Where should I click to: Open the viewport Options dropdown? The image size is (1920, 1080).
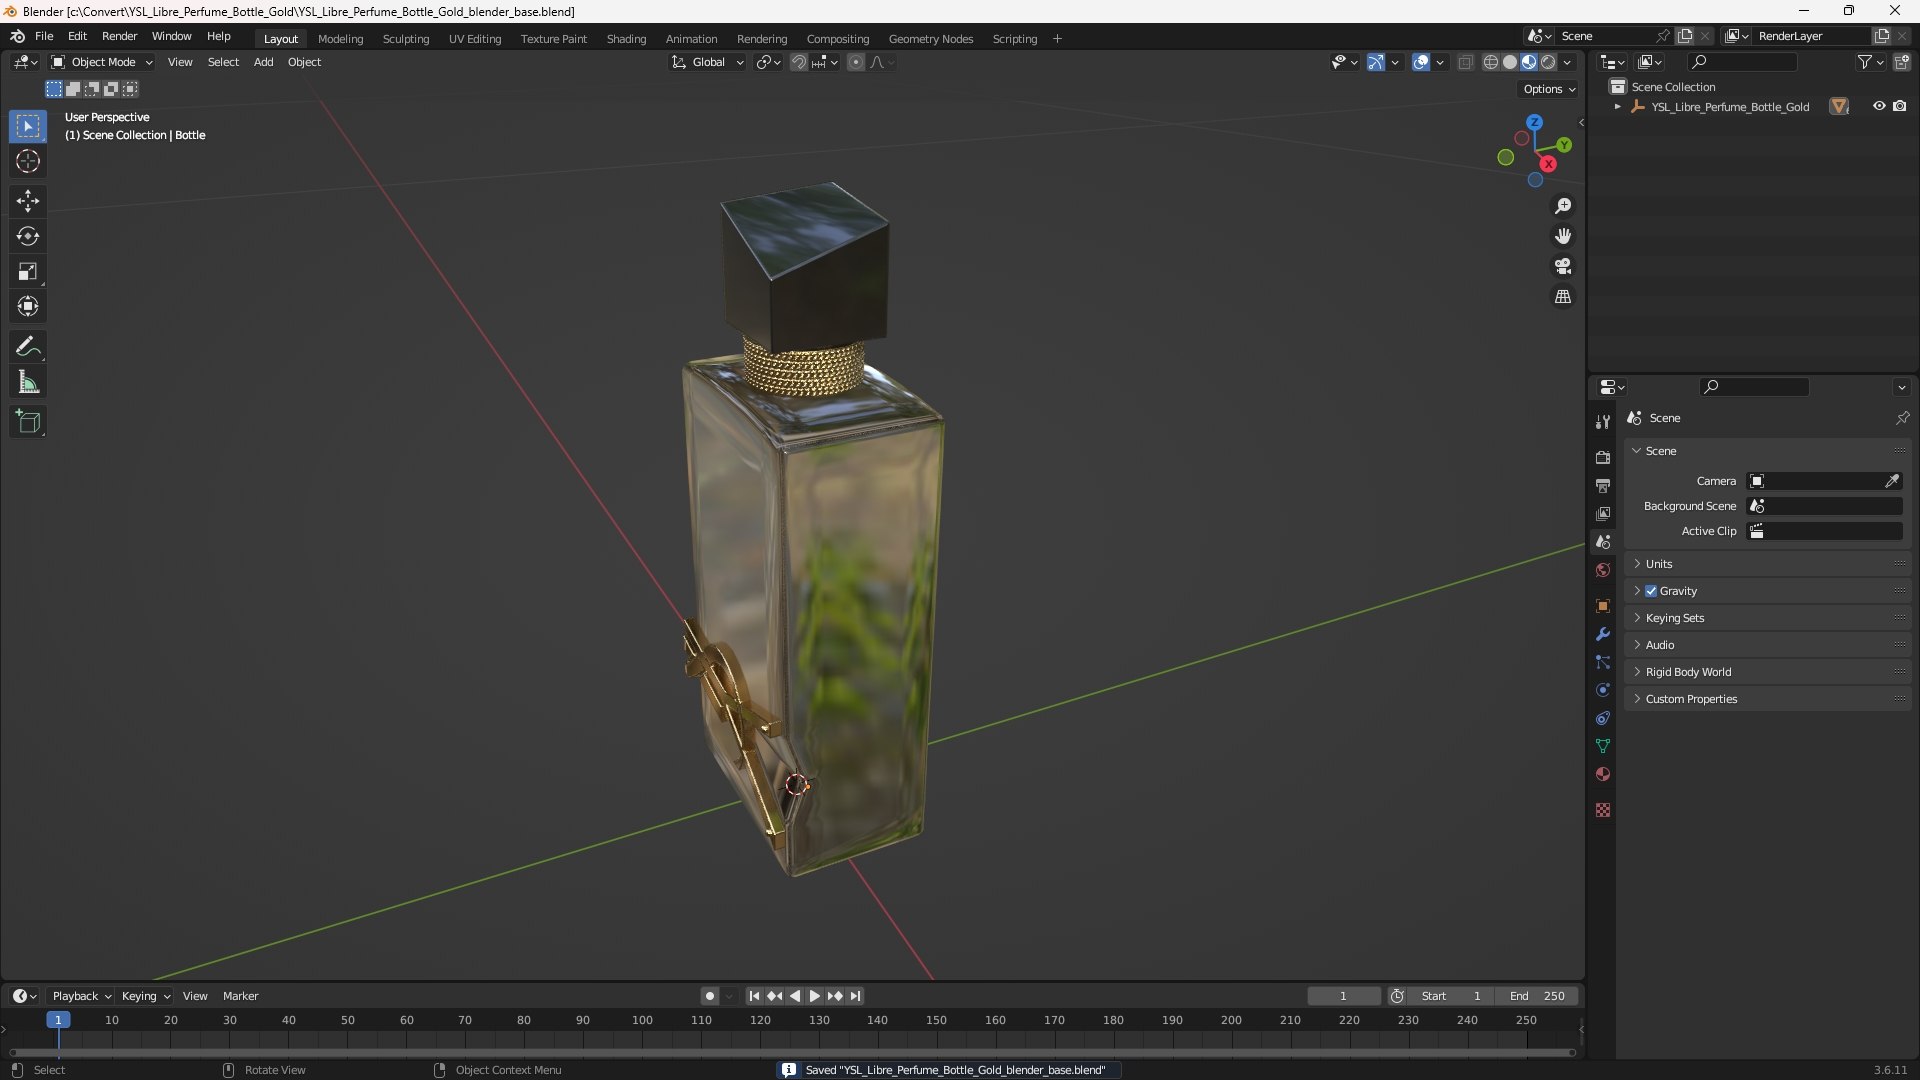(1548, 89)
